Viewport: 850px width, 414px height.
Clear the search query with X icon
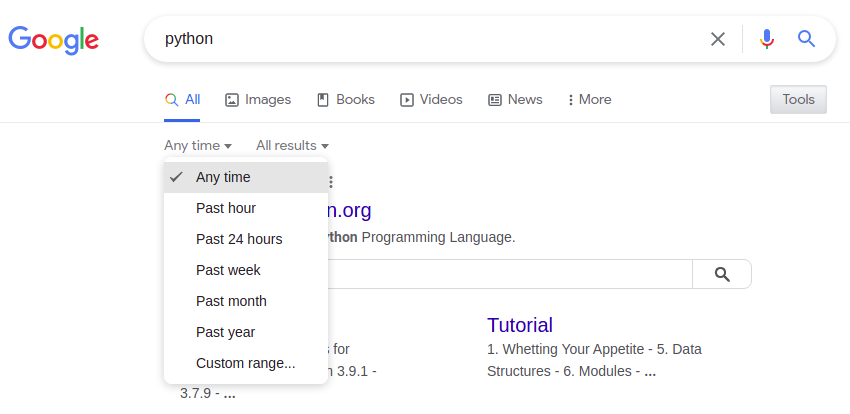(x=718, y=39)
